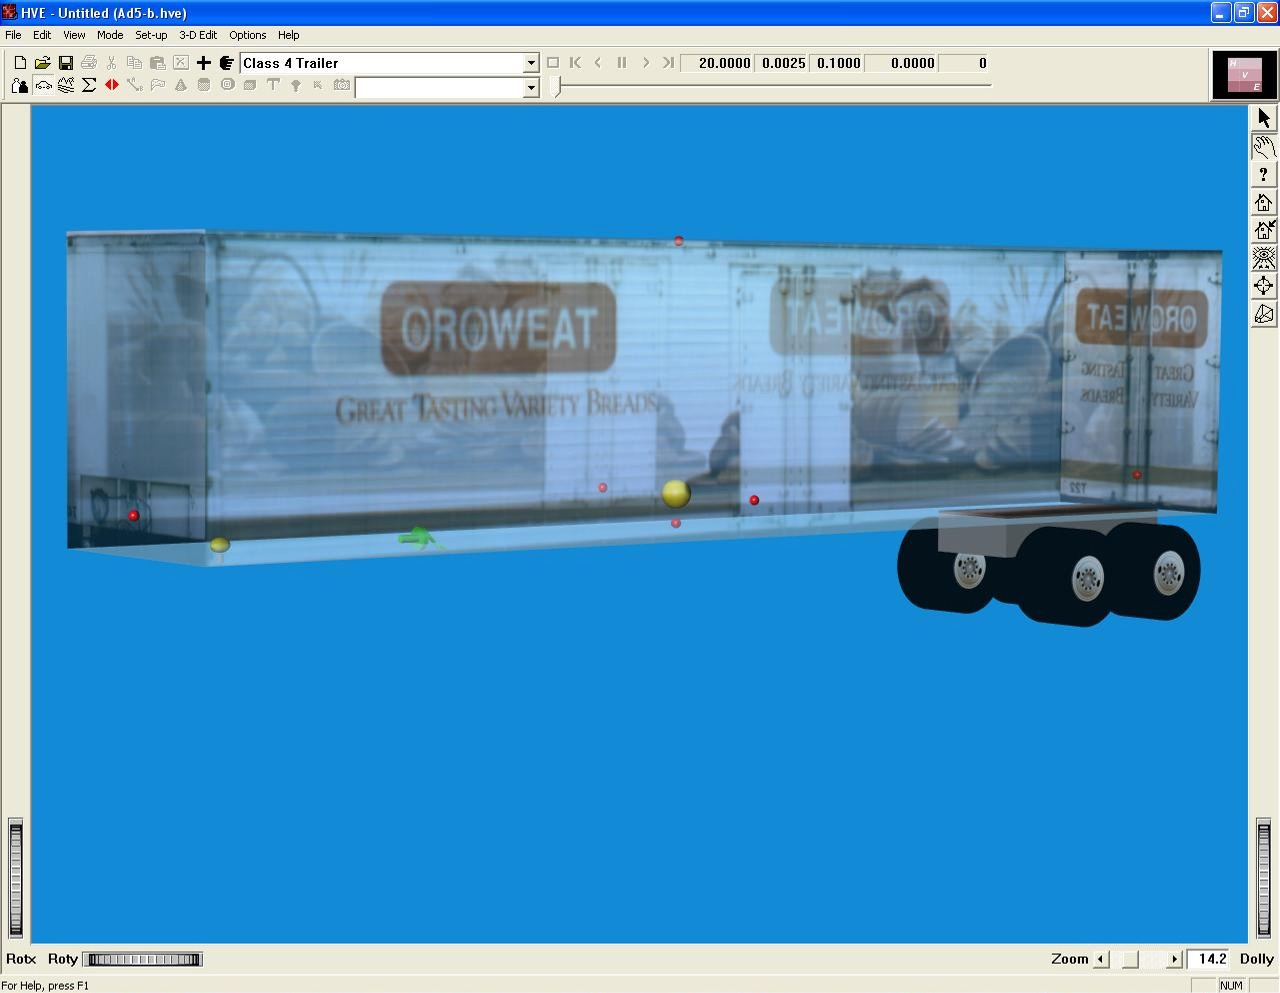Click the crosshair Seek tool icon

[x=1264, y=286]
